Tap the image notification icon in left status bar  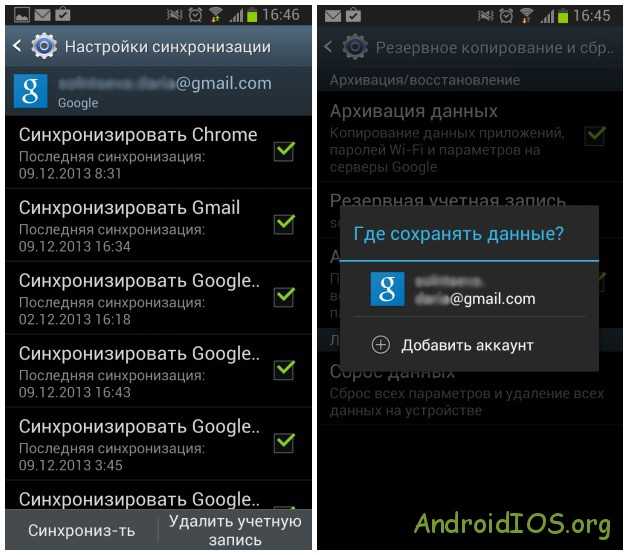[x=22, y=16]
